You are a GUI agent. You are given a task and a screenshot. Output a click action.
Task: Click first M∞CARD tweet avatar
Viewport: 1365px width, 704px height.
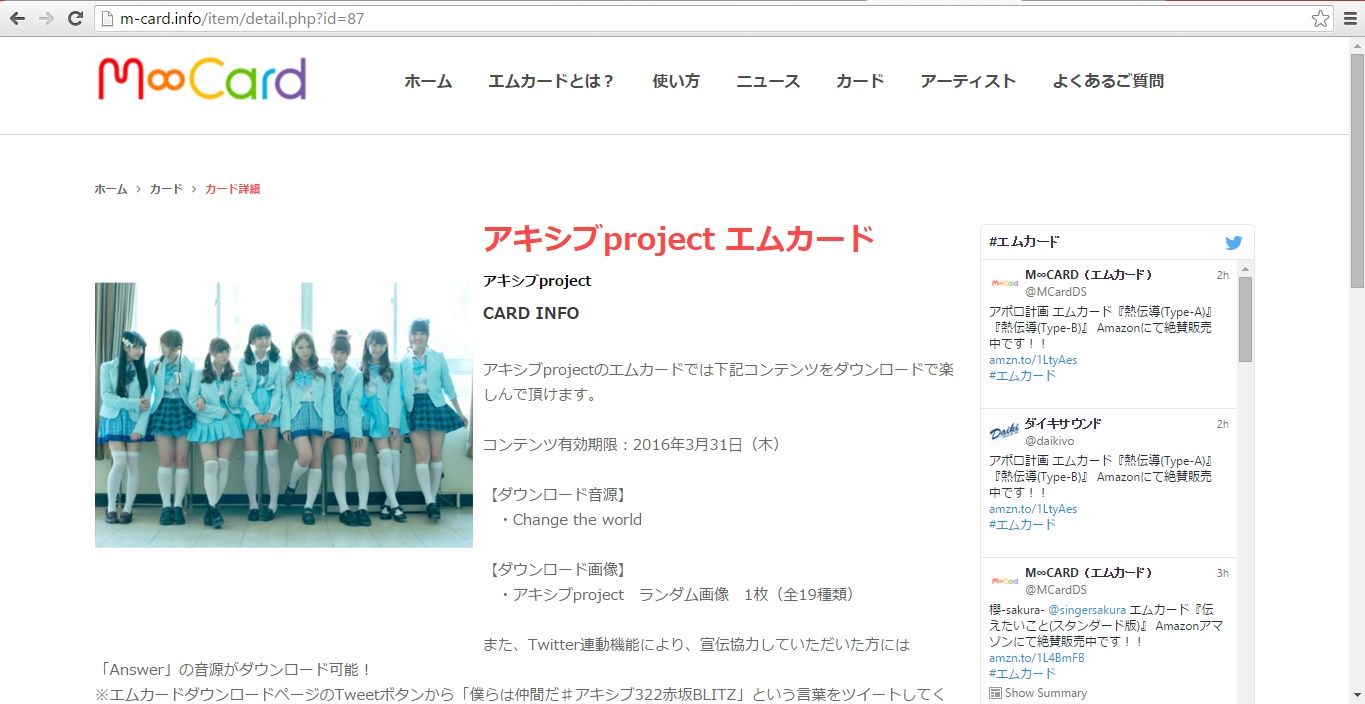point(1004,283)
